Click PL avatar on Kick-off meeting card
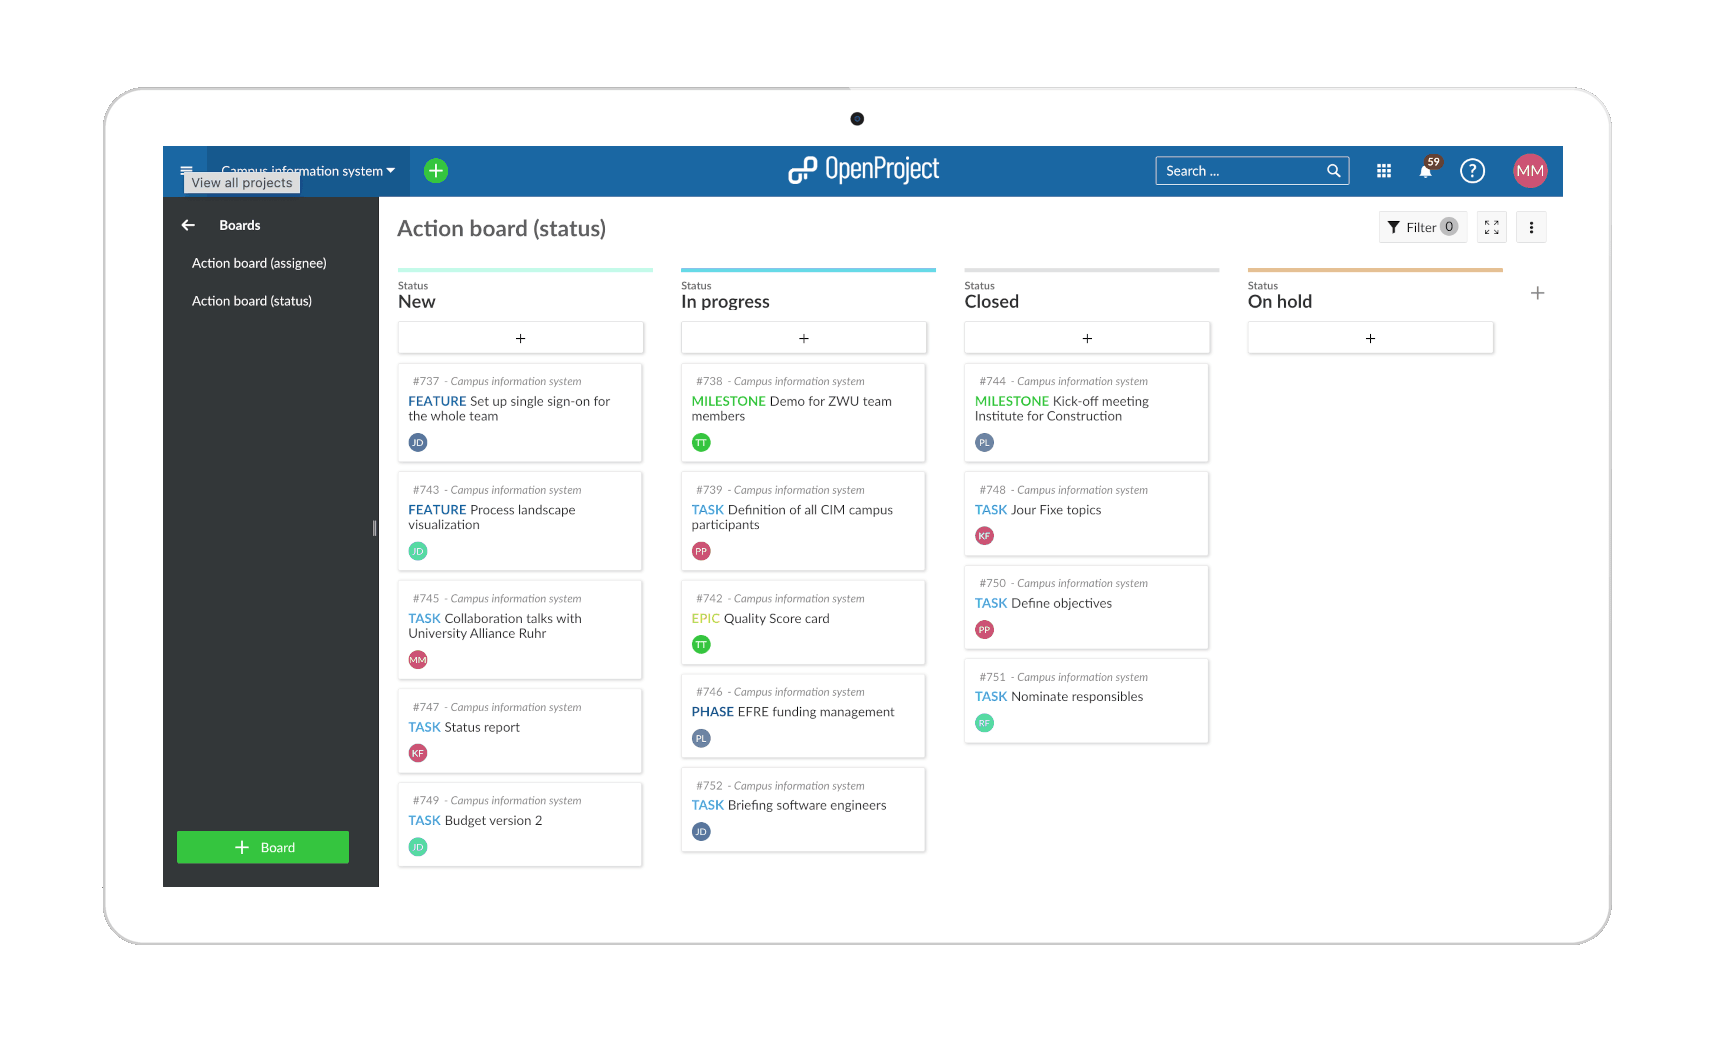Viewport: 1712px width, 1061px height. (x=984, y=443)
